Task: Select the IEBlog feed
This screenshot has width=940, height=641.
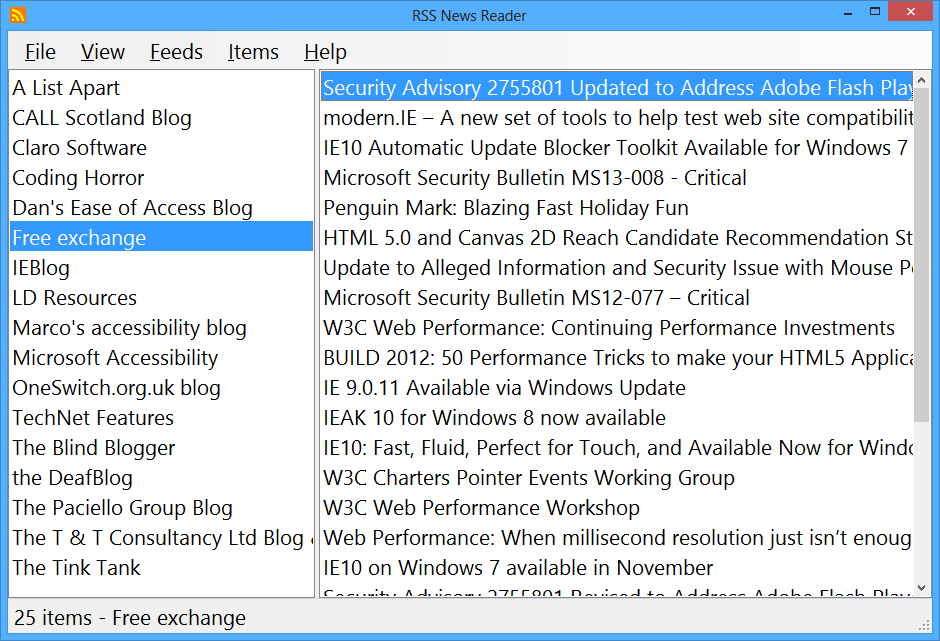Action: pyautogui.click(x=161, y=267)
